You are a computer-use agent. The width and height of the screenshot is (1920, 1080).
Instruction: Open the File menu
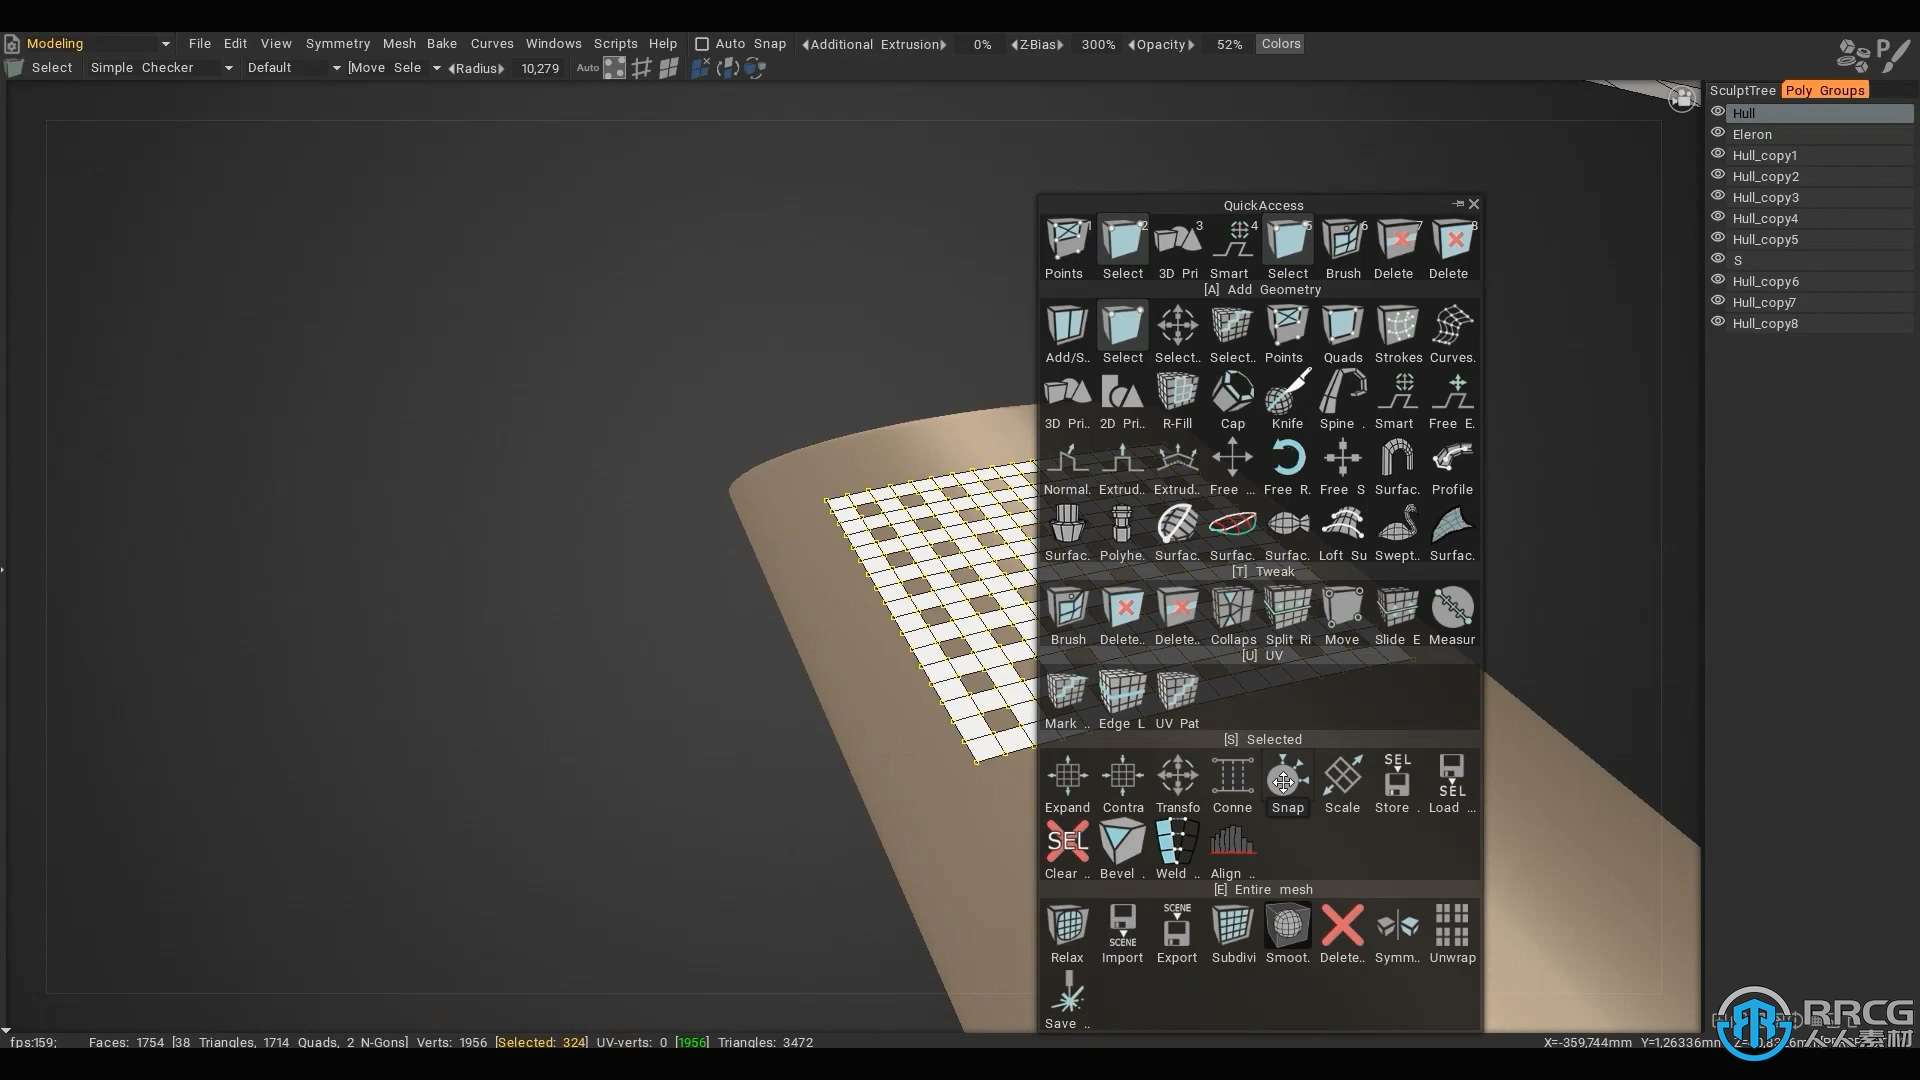coord(200,44)
